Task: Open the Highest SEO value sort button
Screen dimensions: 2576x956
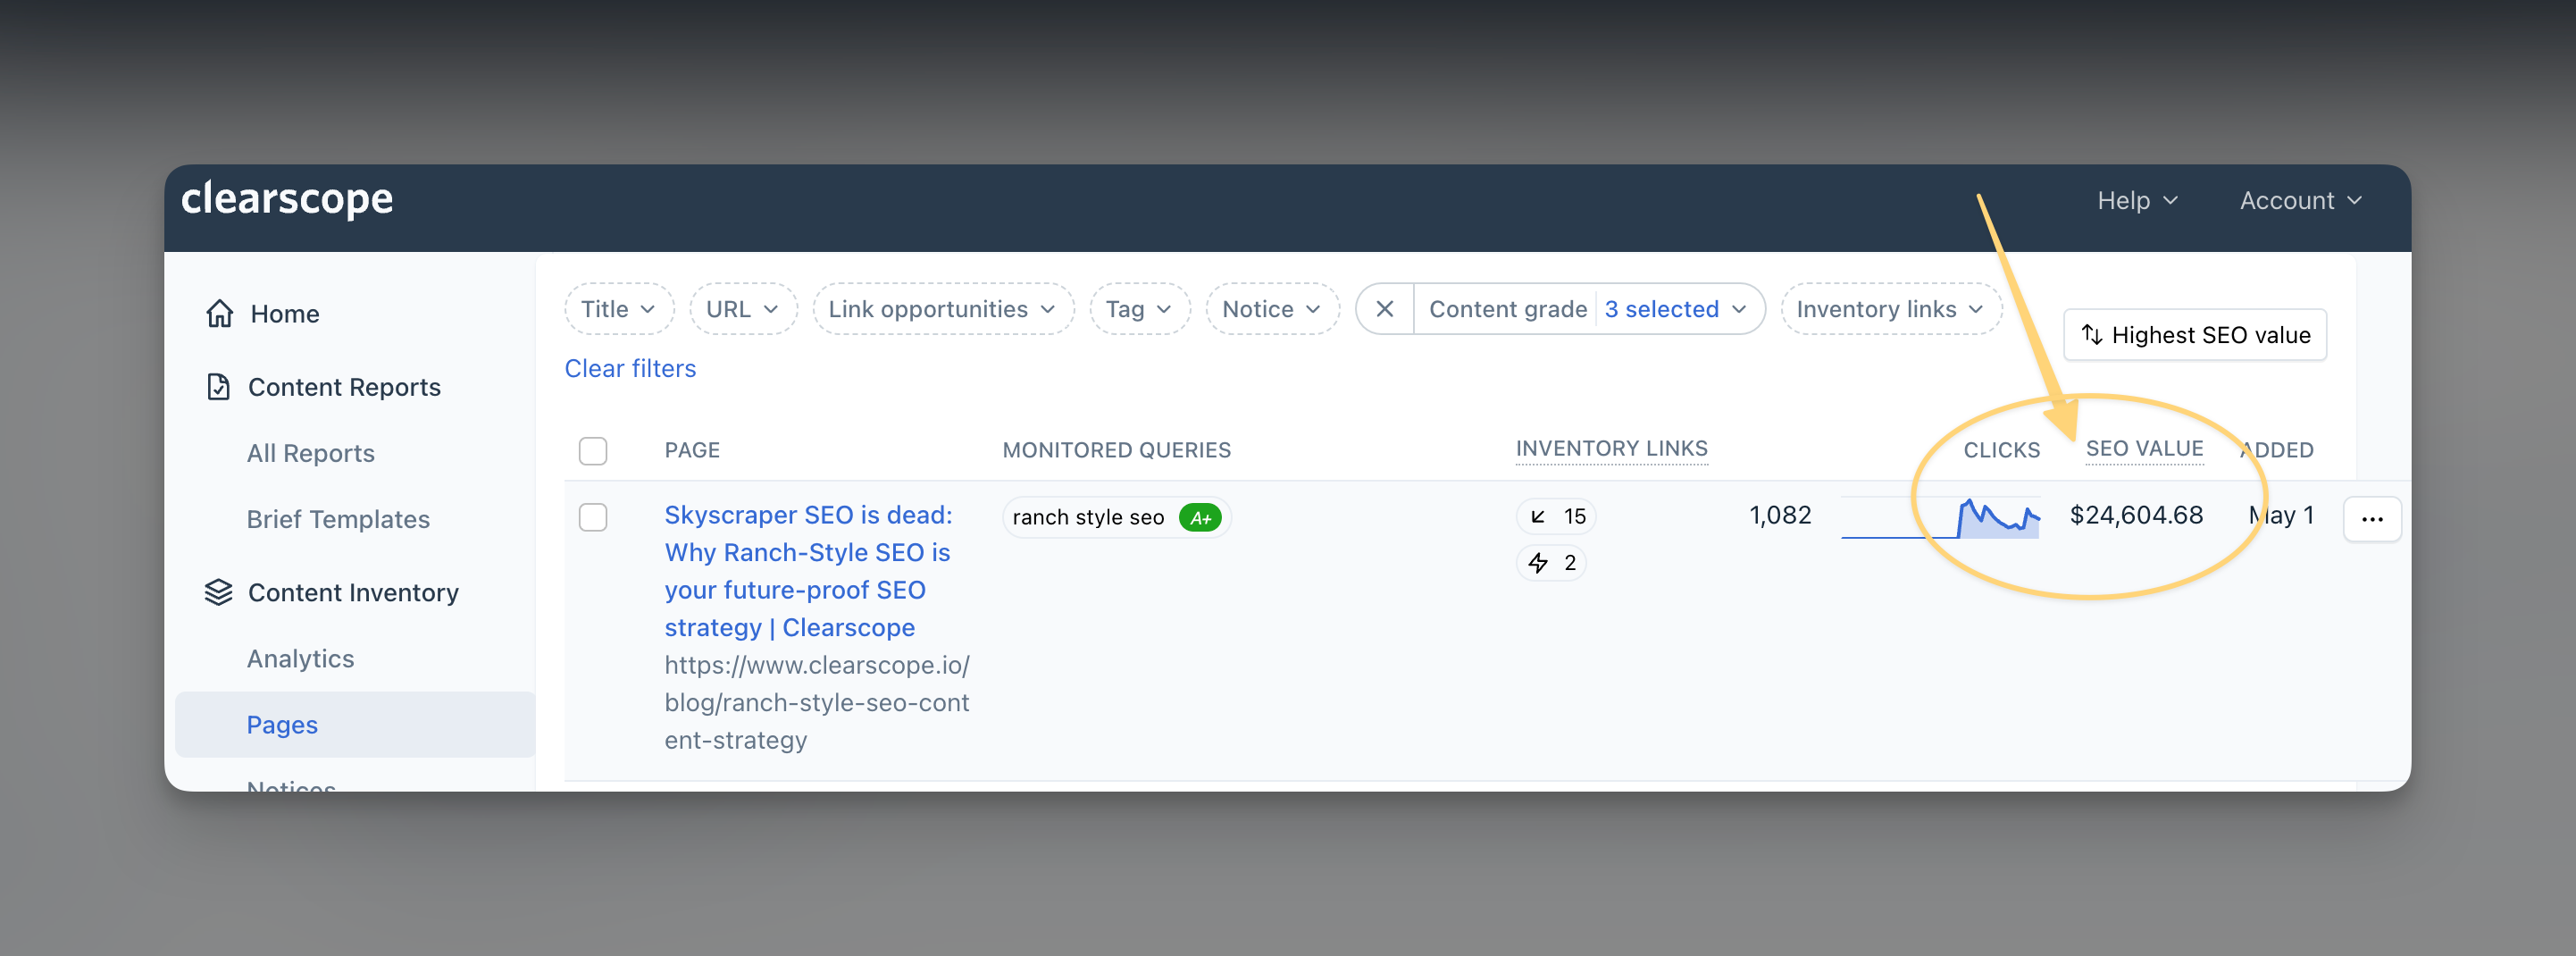Action: [2195, 335]
